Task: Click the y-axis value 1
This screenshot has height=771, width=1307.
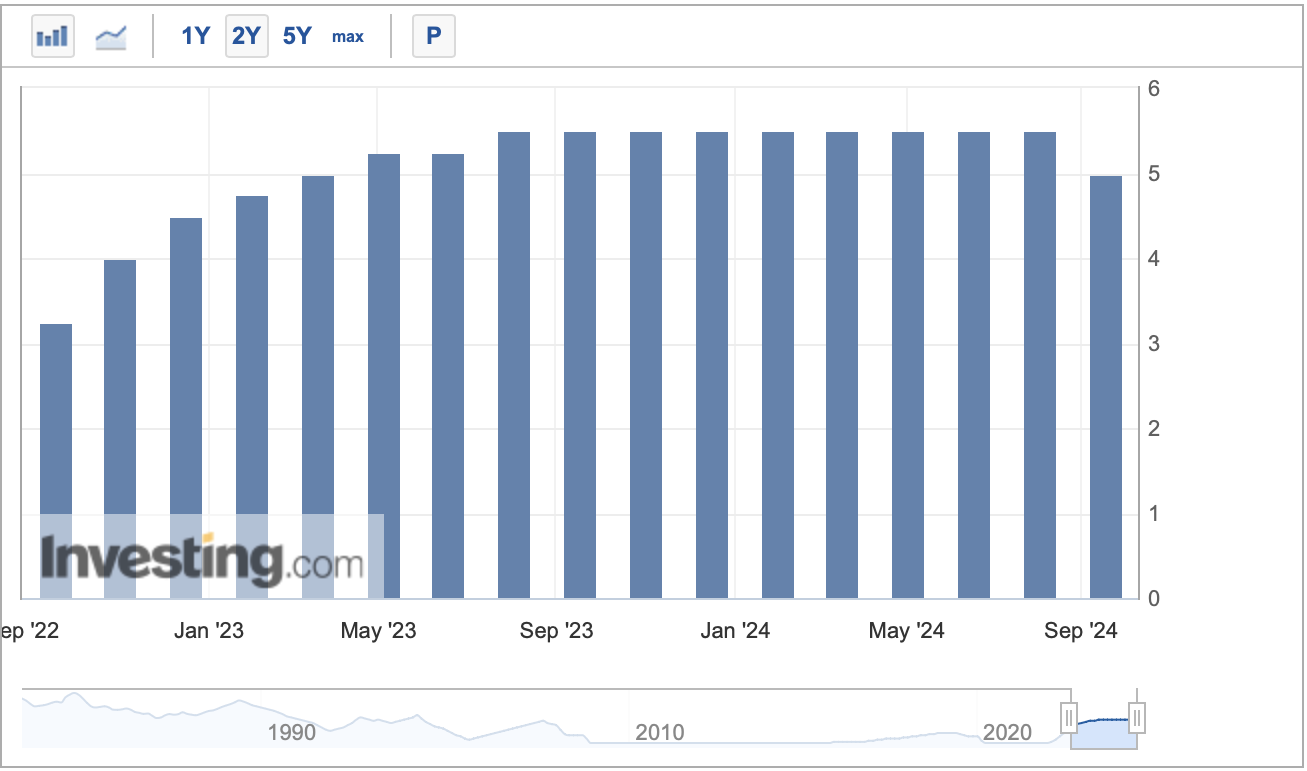Action: click(x=1153, y=514)
